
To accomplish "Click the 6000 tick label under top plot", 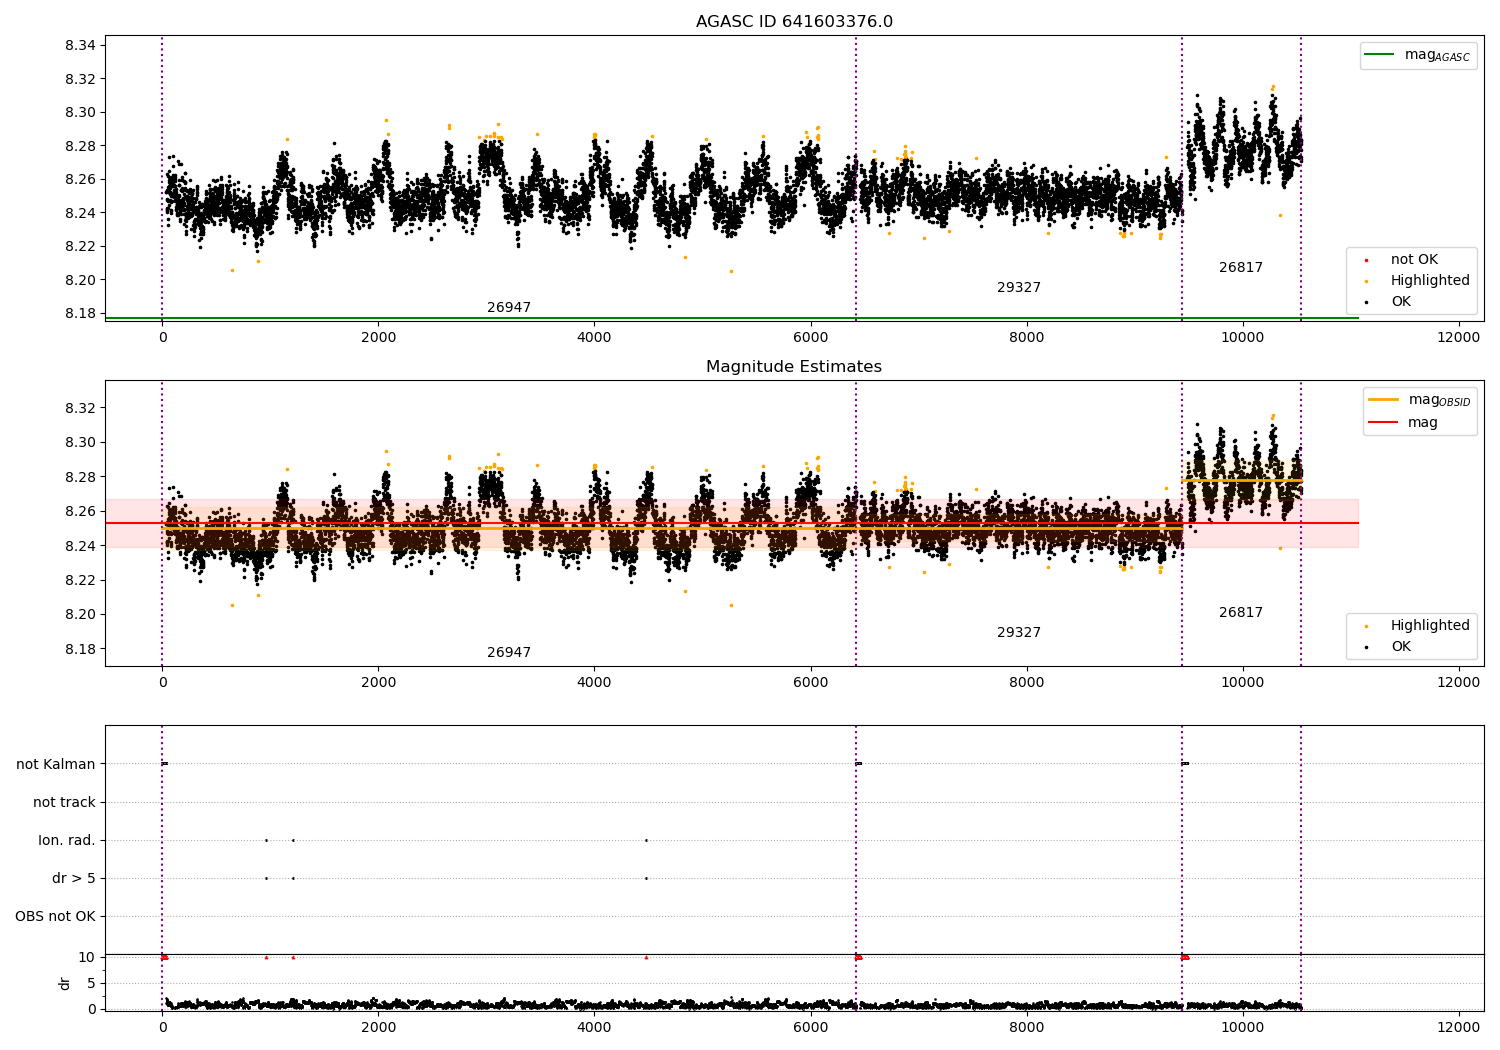I will pyautogui.click(x=810, y=337).
